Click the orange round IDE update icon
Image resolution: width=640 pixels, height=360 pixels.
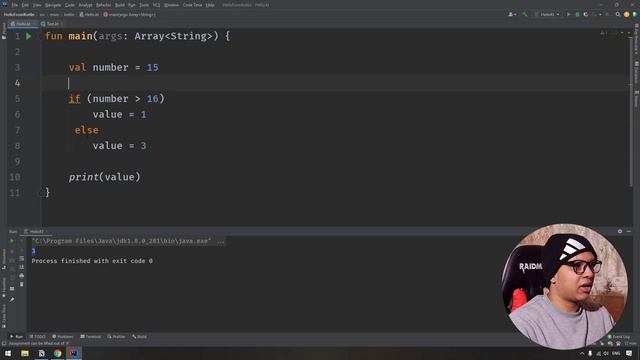tap(627, 14)
